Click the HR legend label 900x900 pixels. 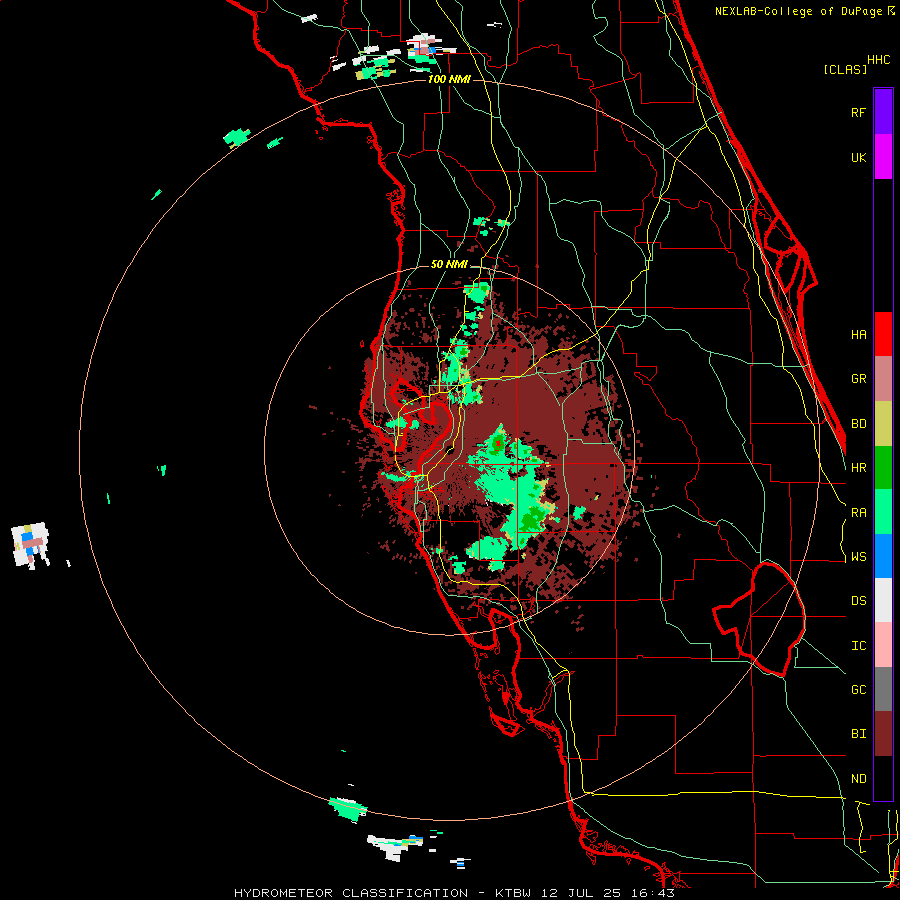[858, 468]
